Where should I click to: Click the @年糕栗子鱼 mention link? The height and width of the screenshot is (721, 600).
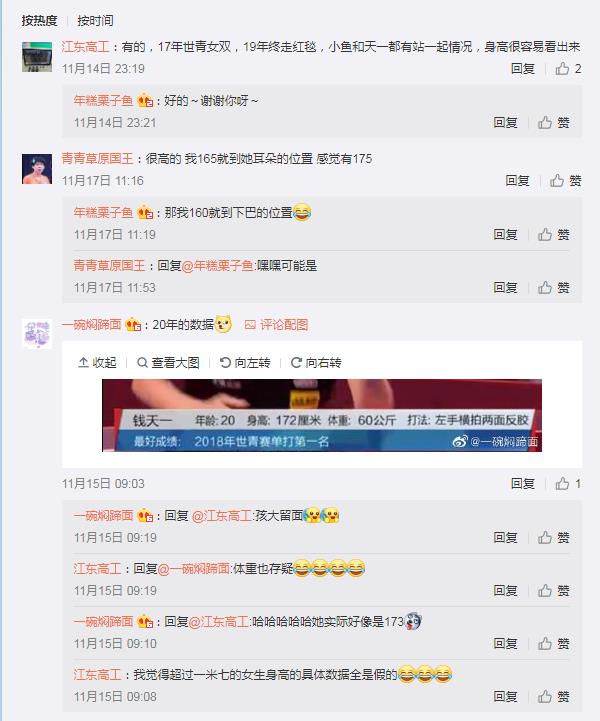[x=218, y=266]
